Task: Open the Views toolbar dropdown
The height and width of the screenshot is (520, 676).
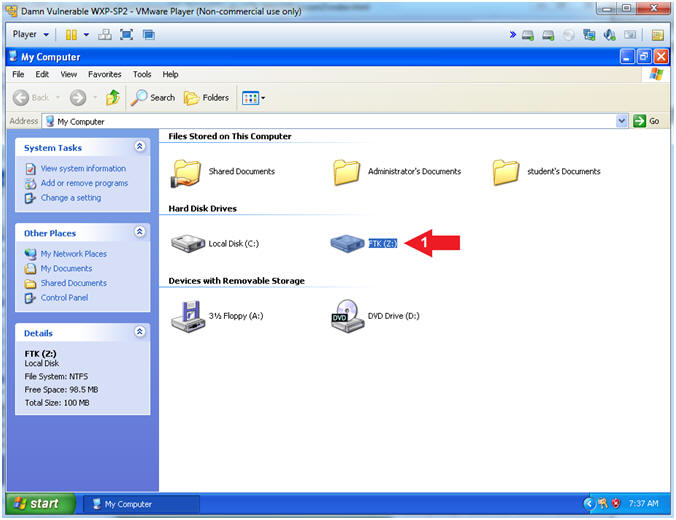Action: point(253,98)
